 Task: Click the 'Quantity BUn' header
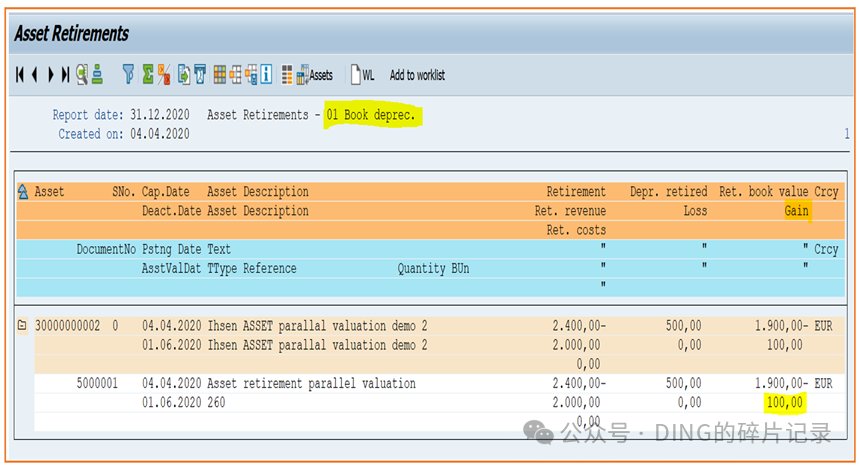(433, 269)
